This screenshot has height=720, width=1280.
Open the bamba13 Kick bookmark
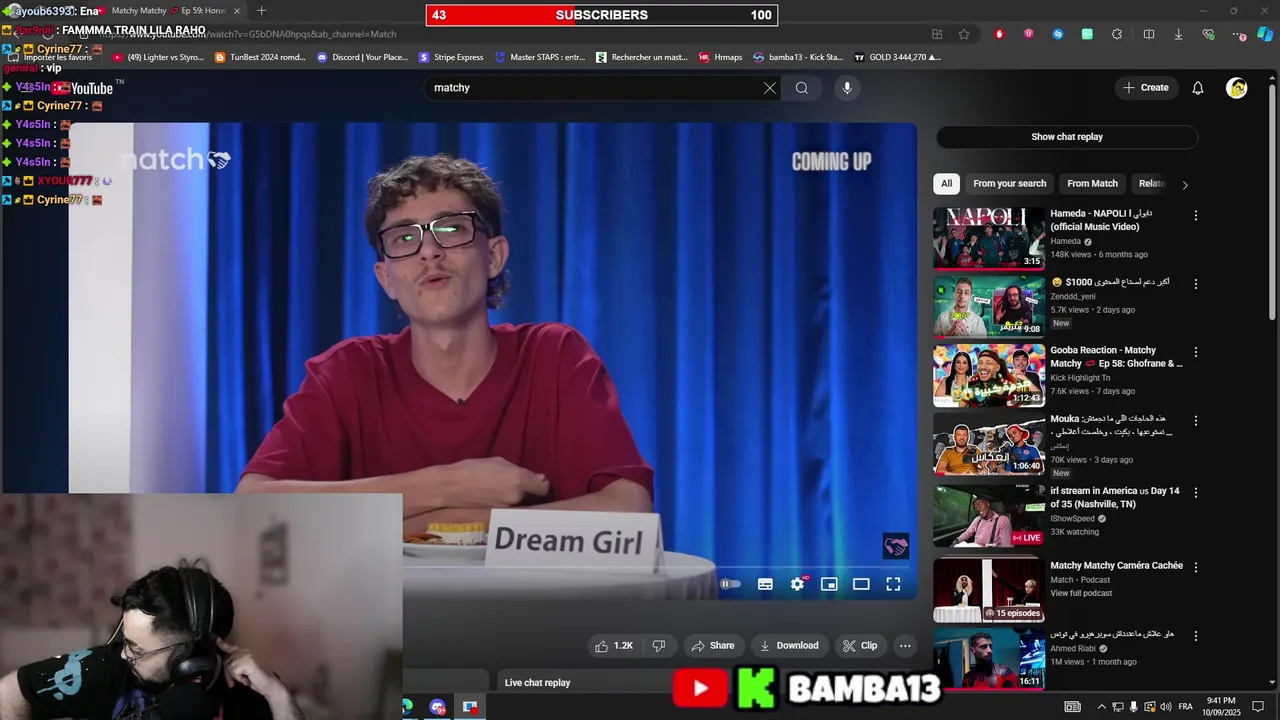click(x=798, y=57)
